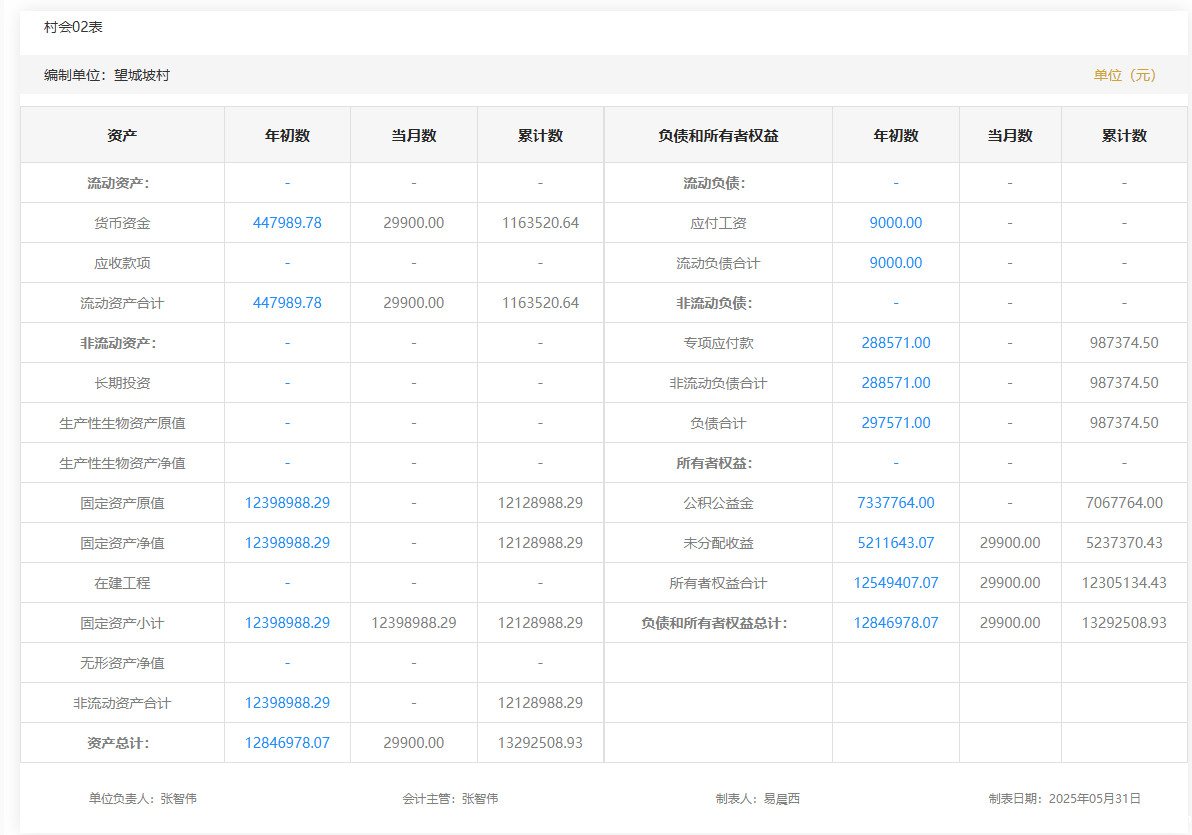Image resolution: width=1192 pixels, height=835 pixels.
Task: Select 非流动负债合计 年初数 link
Action: 895,383
